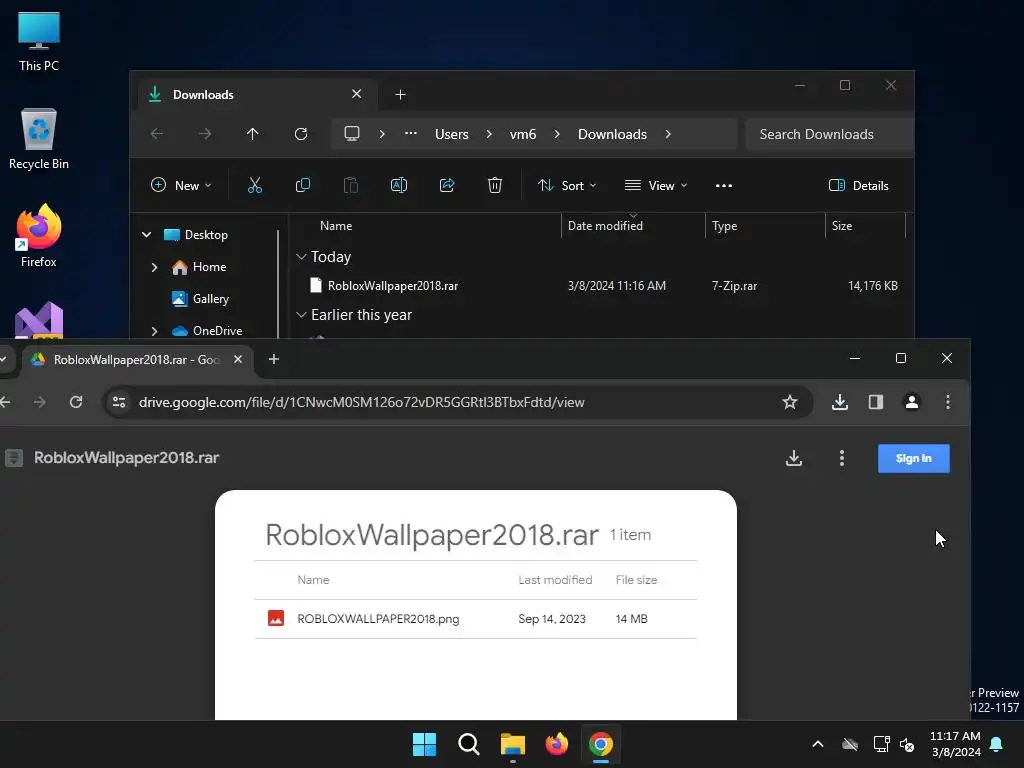
Task: Open Chrome three-dot menu
Action: [948, 402]
